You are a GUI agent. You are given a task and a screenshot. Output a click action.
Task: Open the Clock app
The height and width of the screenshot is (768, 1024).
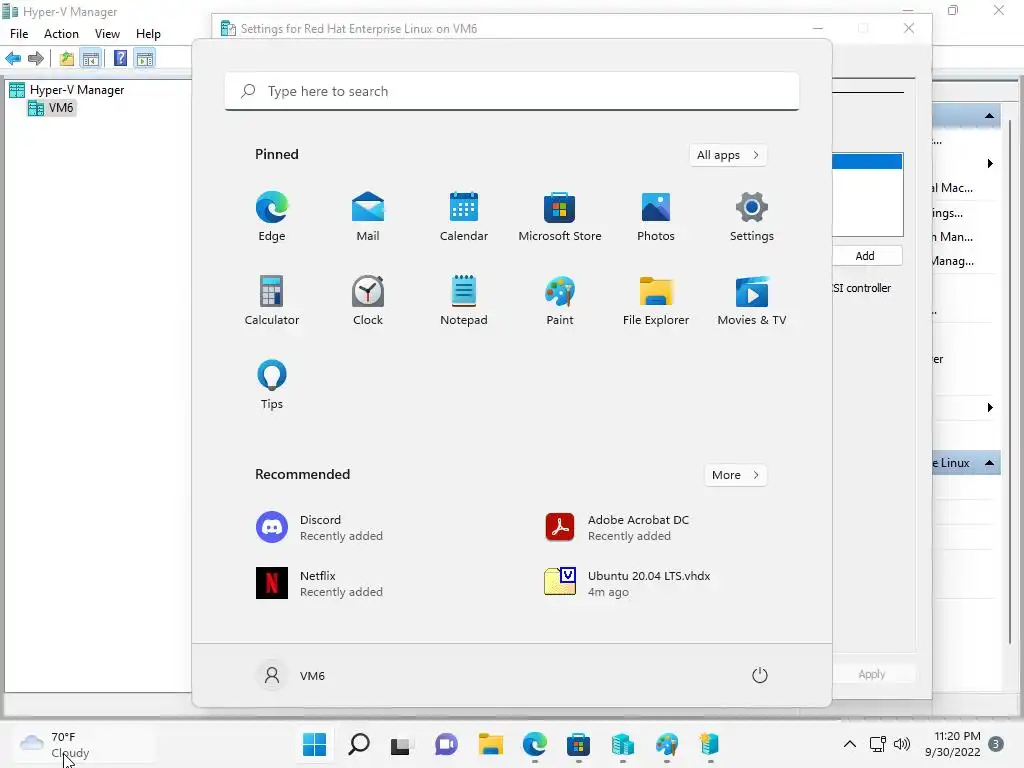(368, 301)
